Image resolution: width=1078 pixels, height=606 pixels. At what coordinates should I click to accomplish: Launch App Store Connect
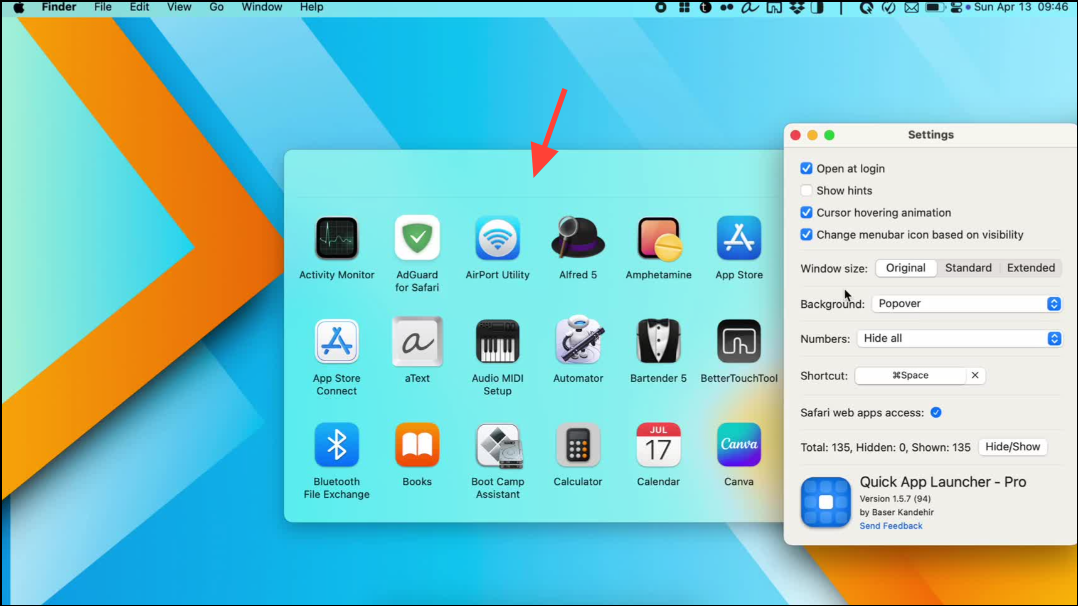pos(337,341)
